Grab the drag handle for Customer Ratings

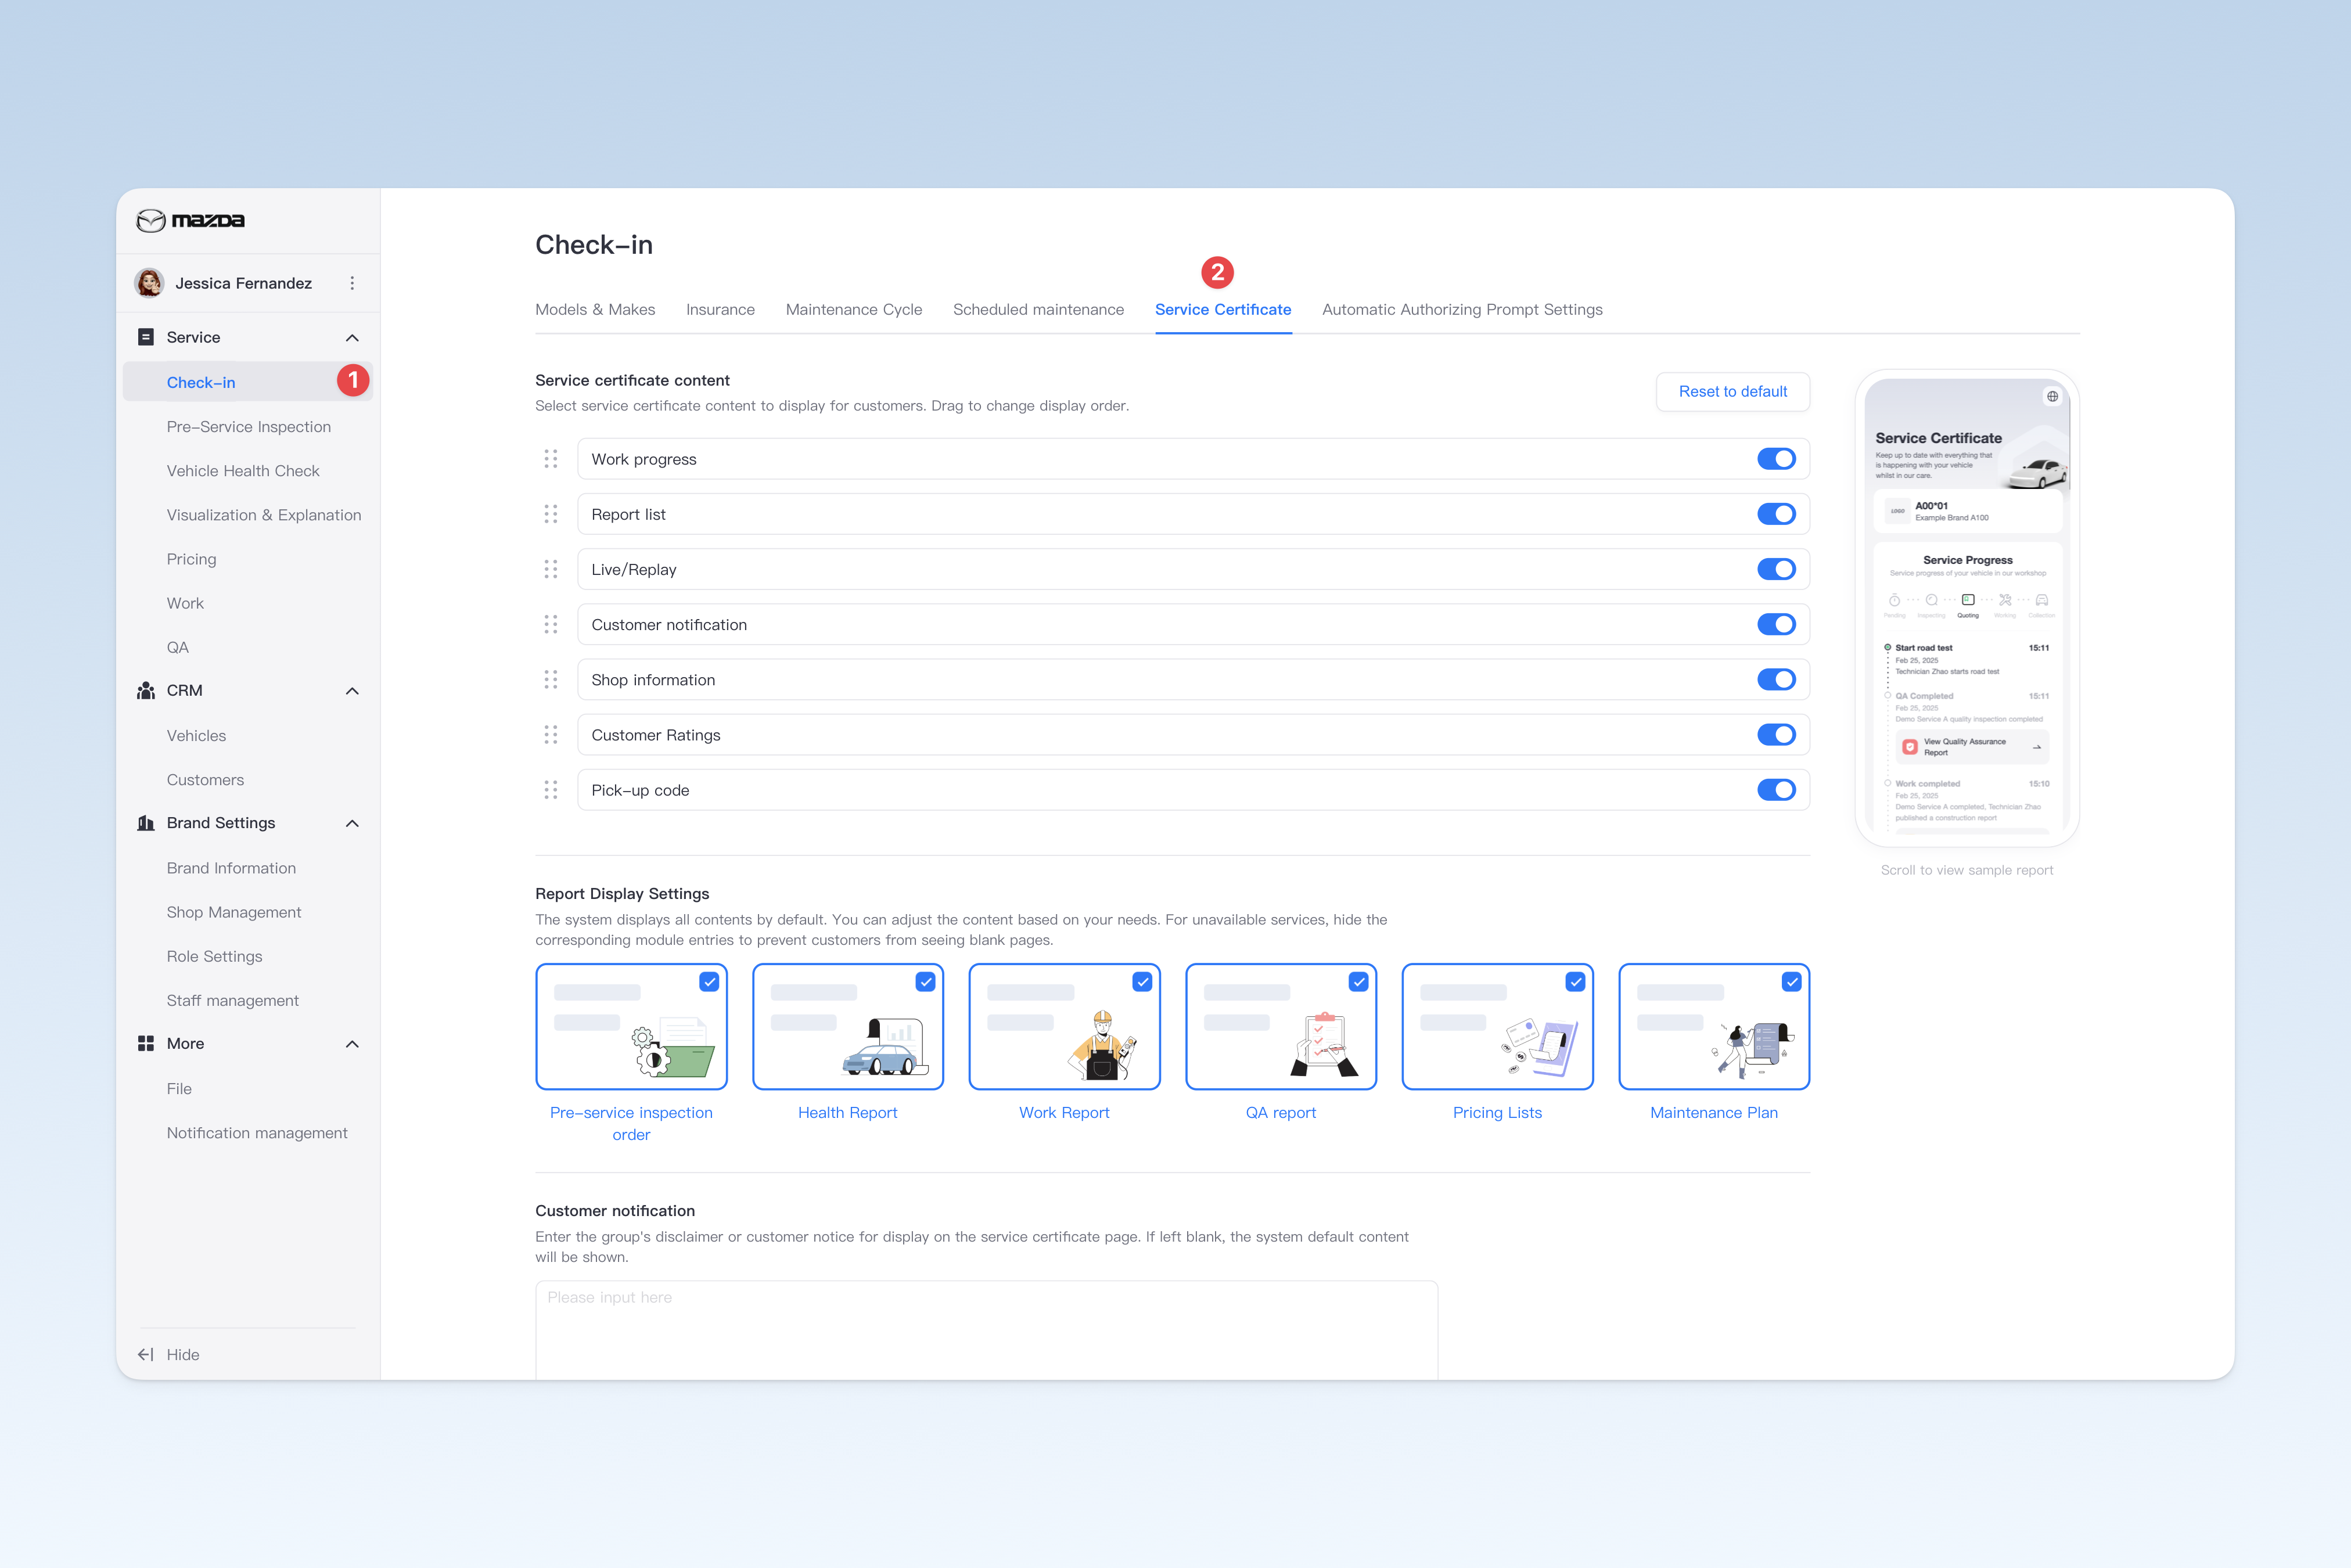[x=551, y=735]
